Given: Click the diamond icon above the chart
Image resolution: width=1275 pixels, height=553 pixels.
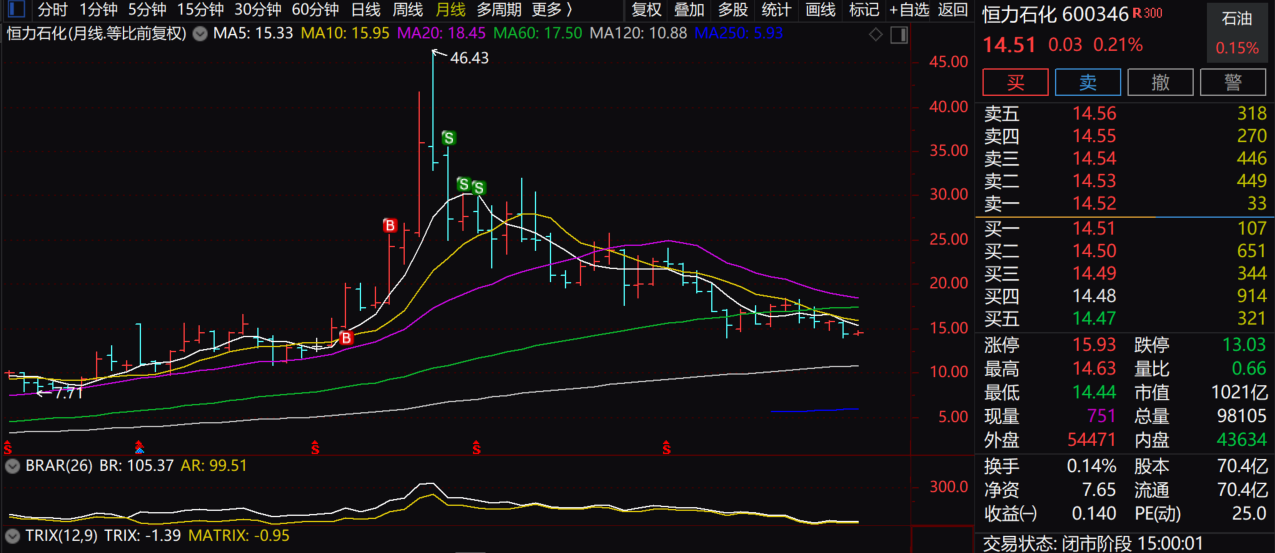Looking at the screenshot, I should click(x=876, y=34).
